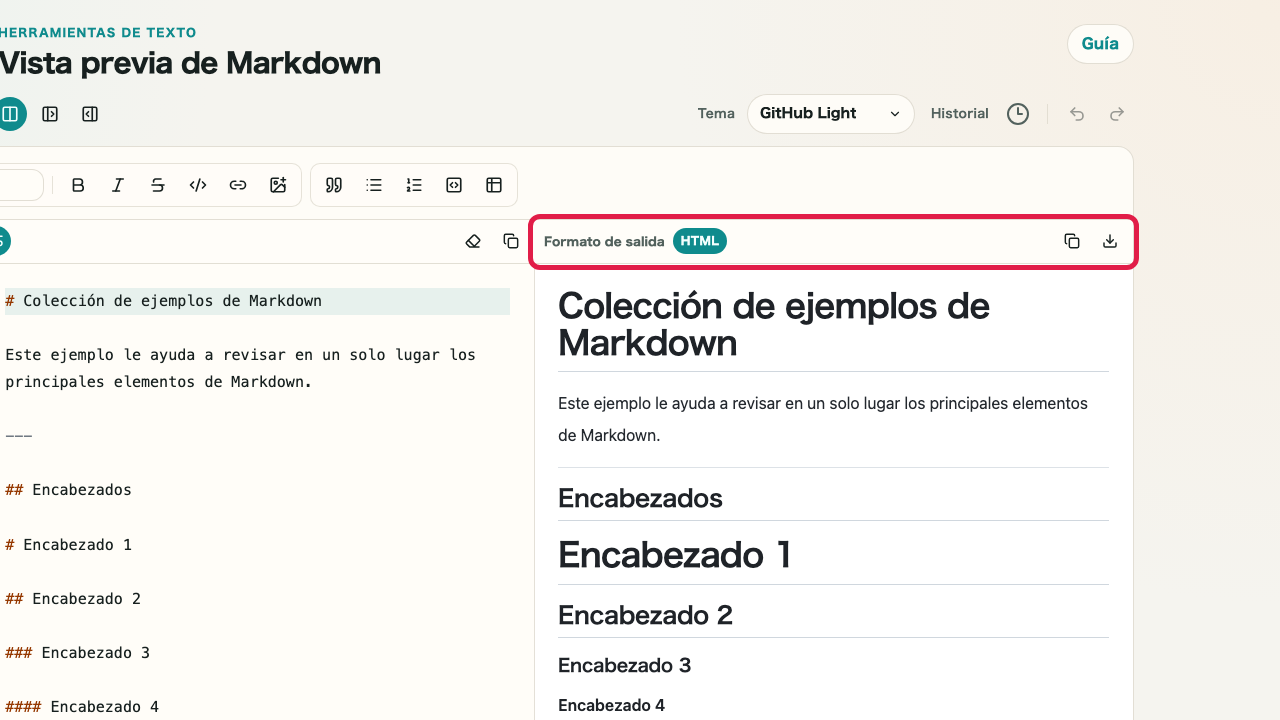1280x720 pixels.
Task: Click the HTML output format badge
Action: tap(700, 241)
